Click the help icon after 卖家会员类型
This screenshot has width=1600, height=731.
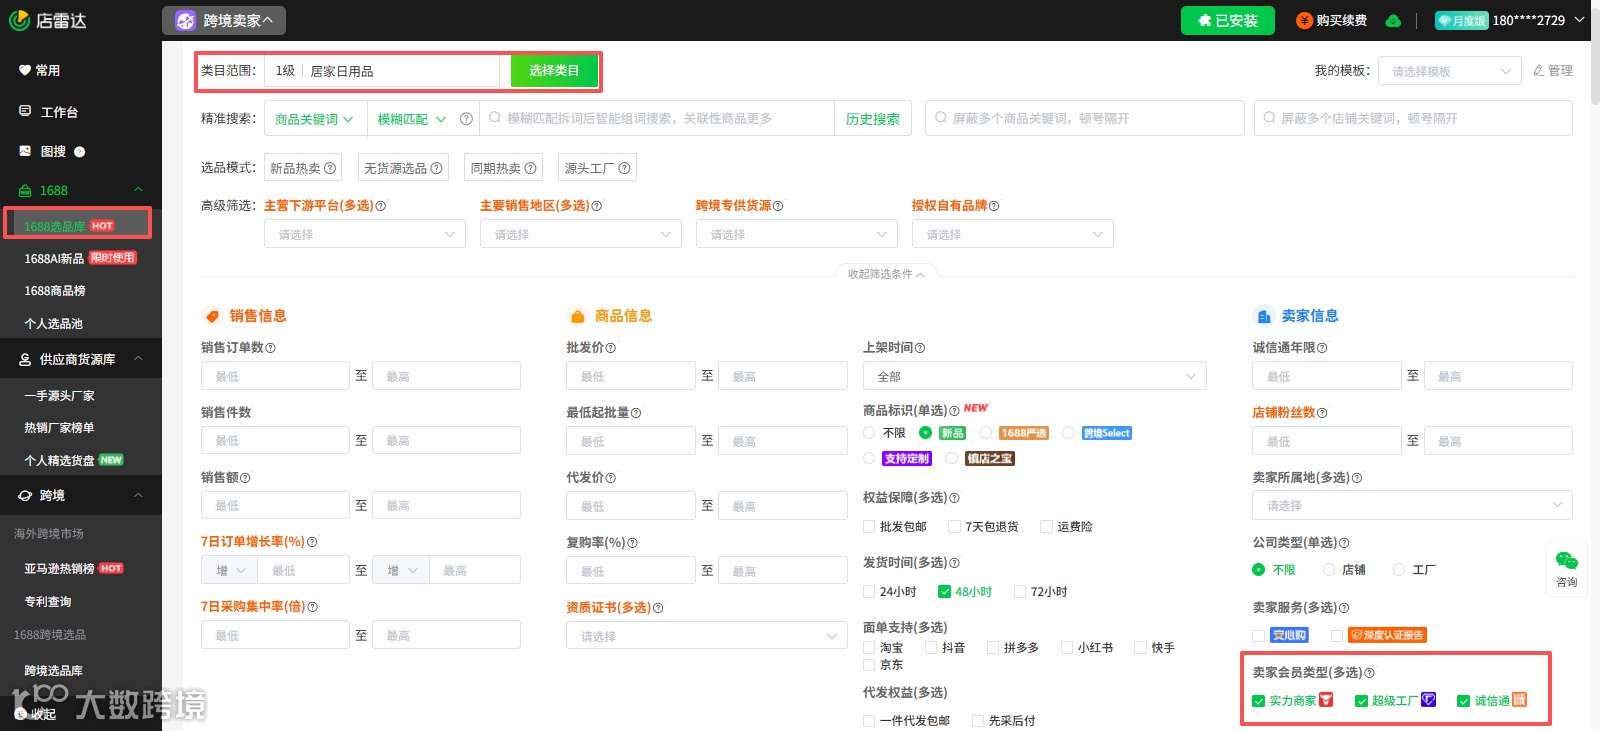(x=1369, y=673)
